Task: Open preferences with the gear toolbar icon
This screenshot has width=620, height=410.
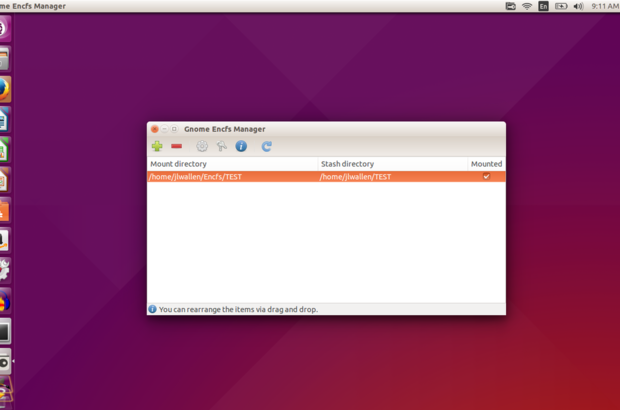Action: (202, 146)
